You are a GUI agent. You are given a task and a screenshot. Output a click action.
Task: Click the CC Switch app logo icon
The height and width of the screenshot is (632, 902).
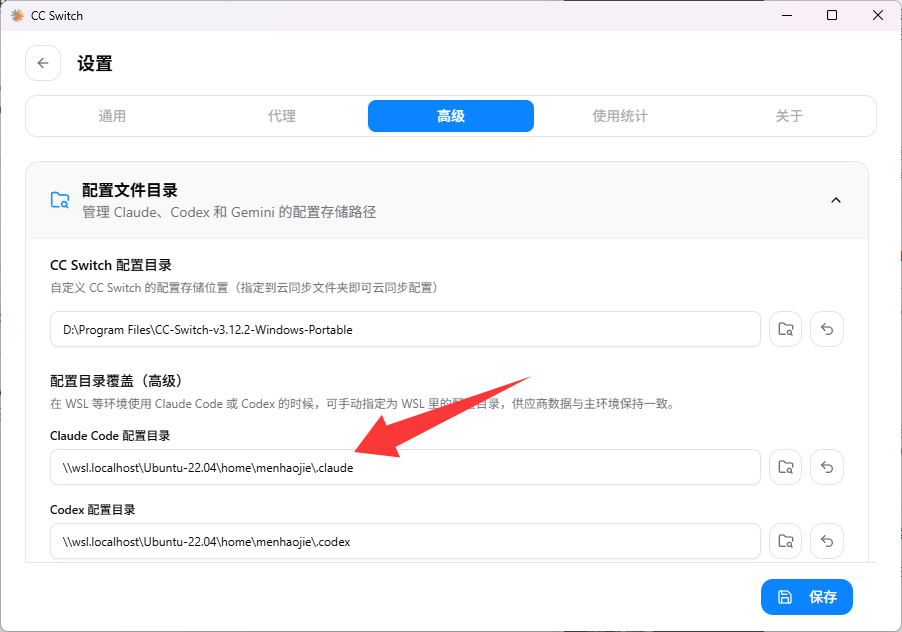(x=17, y=16)
